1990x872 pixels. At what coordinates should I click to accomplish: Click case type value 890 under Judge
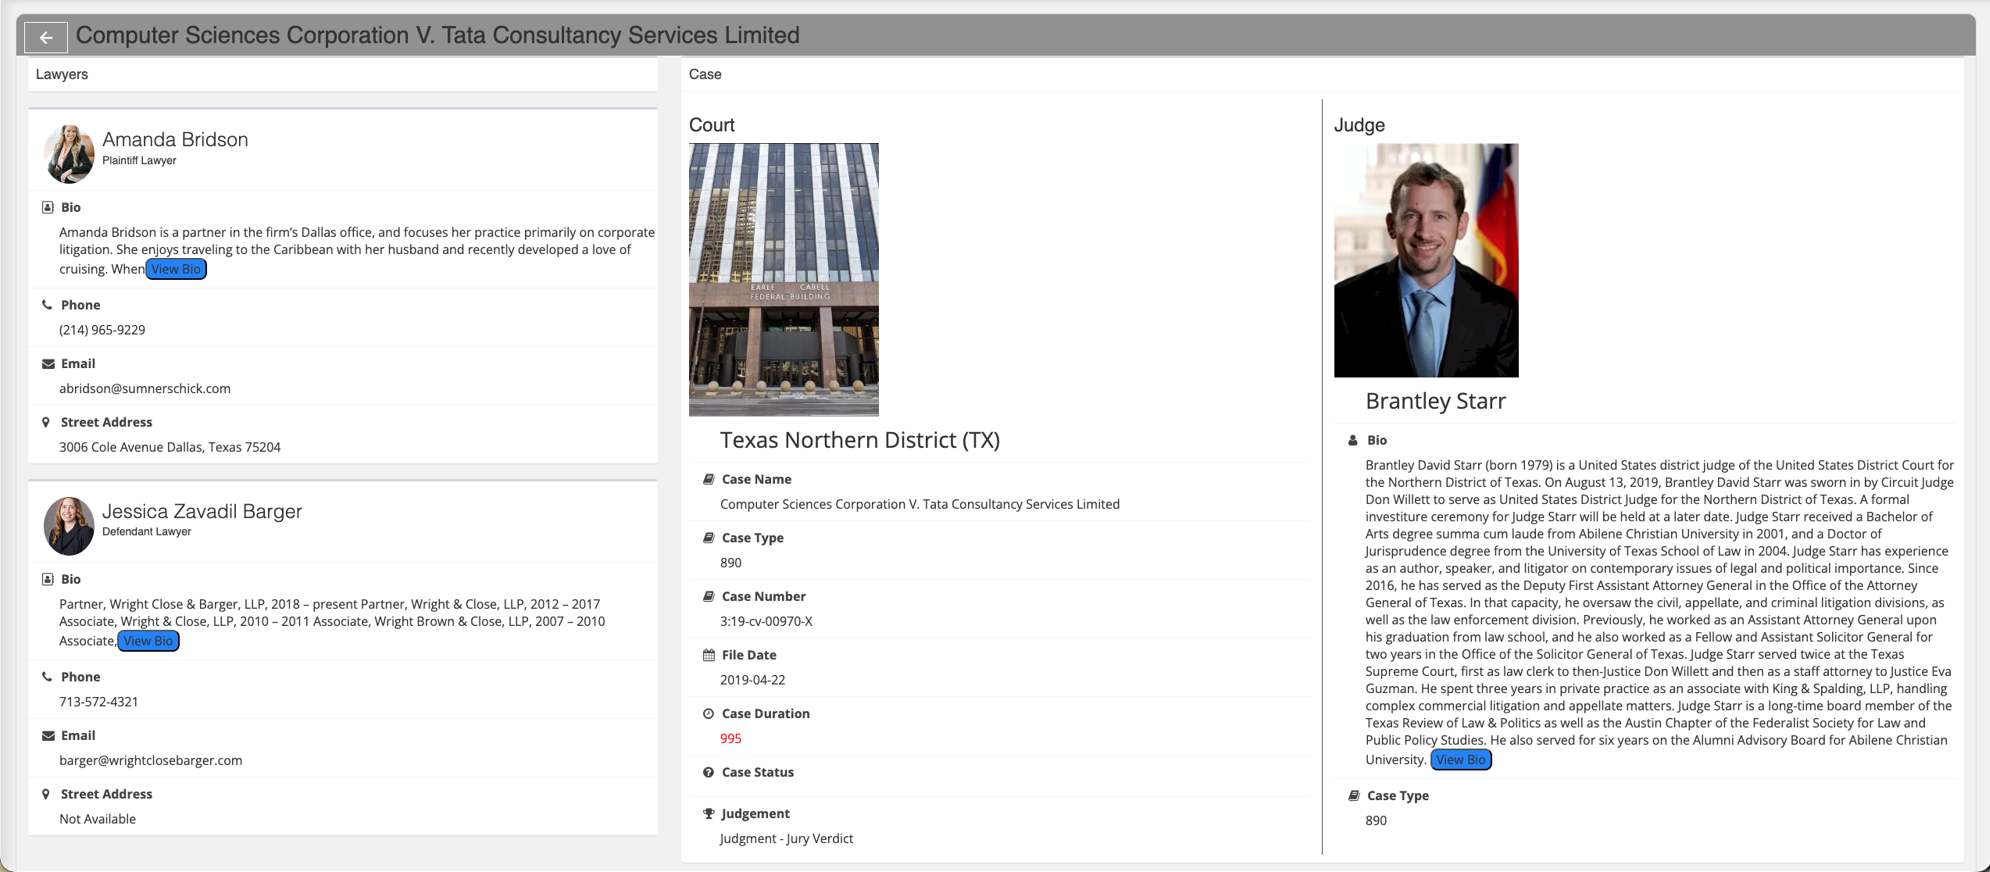tap(1376, 821)
